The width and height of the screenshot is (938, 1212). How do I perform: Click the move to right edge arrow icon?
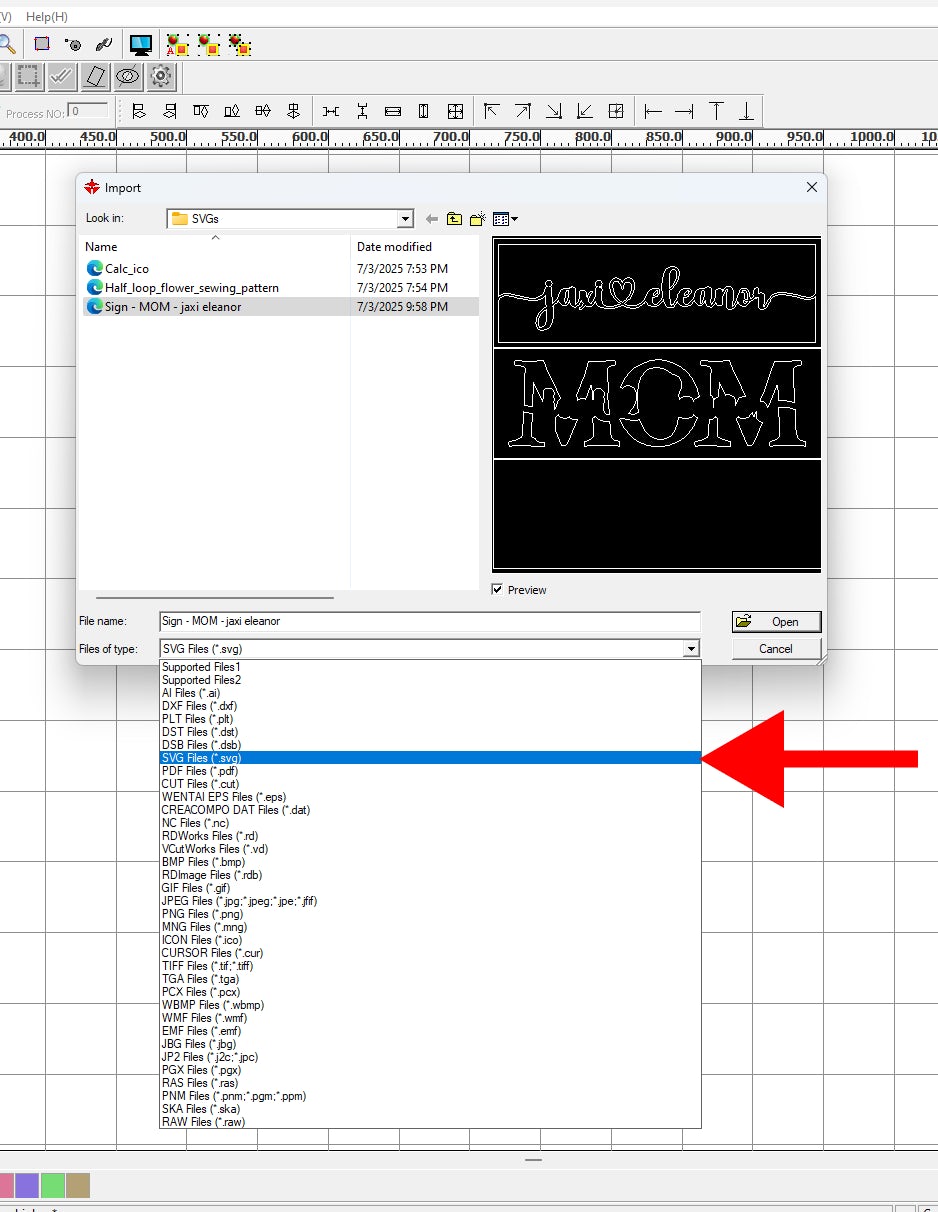tap(684, 111)
